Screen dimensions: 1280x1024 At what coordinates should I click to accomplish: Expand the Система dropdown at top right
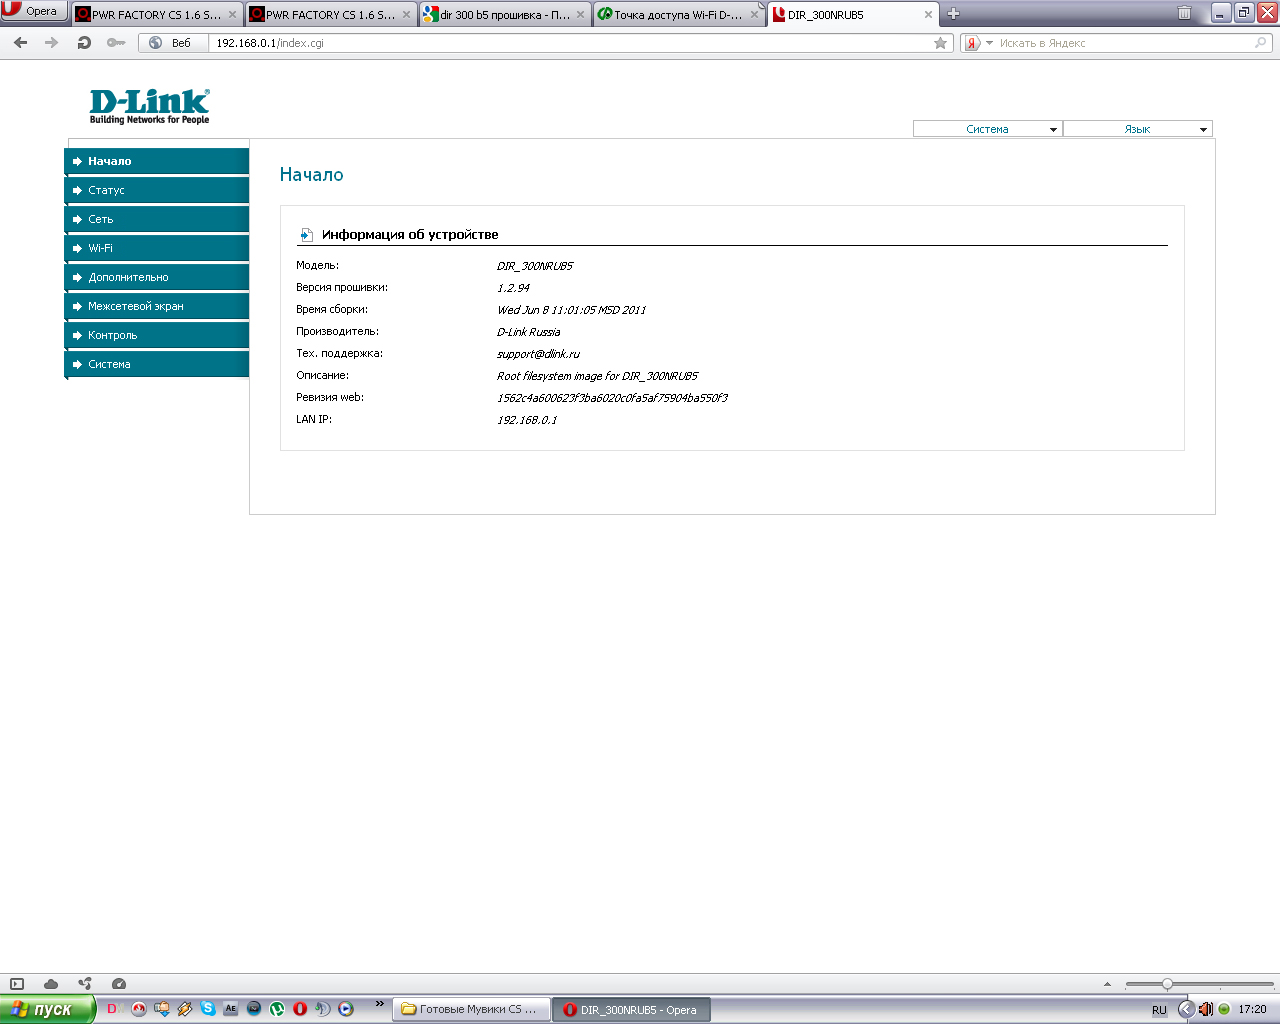coord(987,129)
